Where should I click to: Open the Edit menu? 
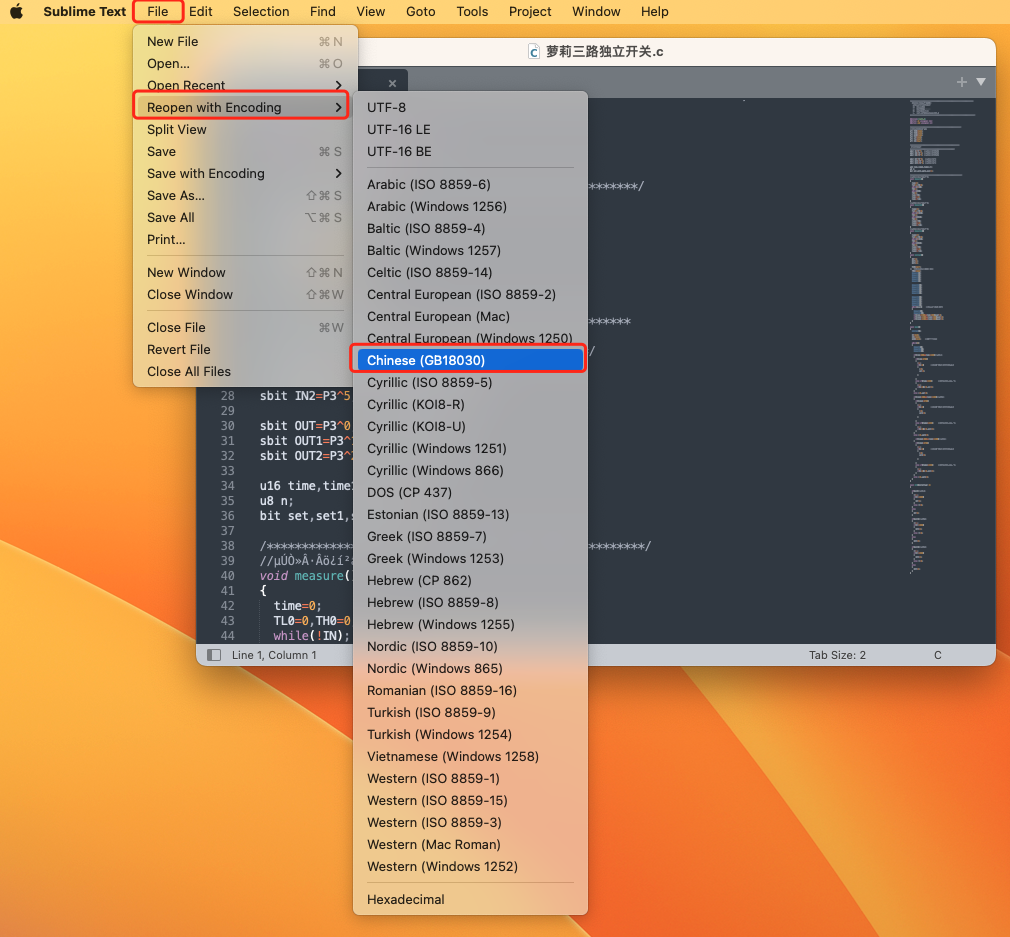(200, 12)
